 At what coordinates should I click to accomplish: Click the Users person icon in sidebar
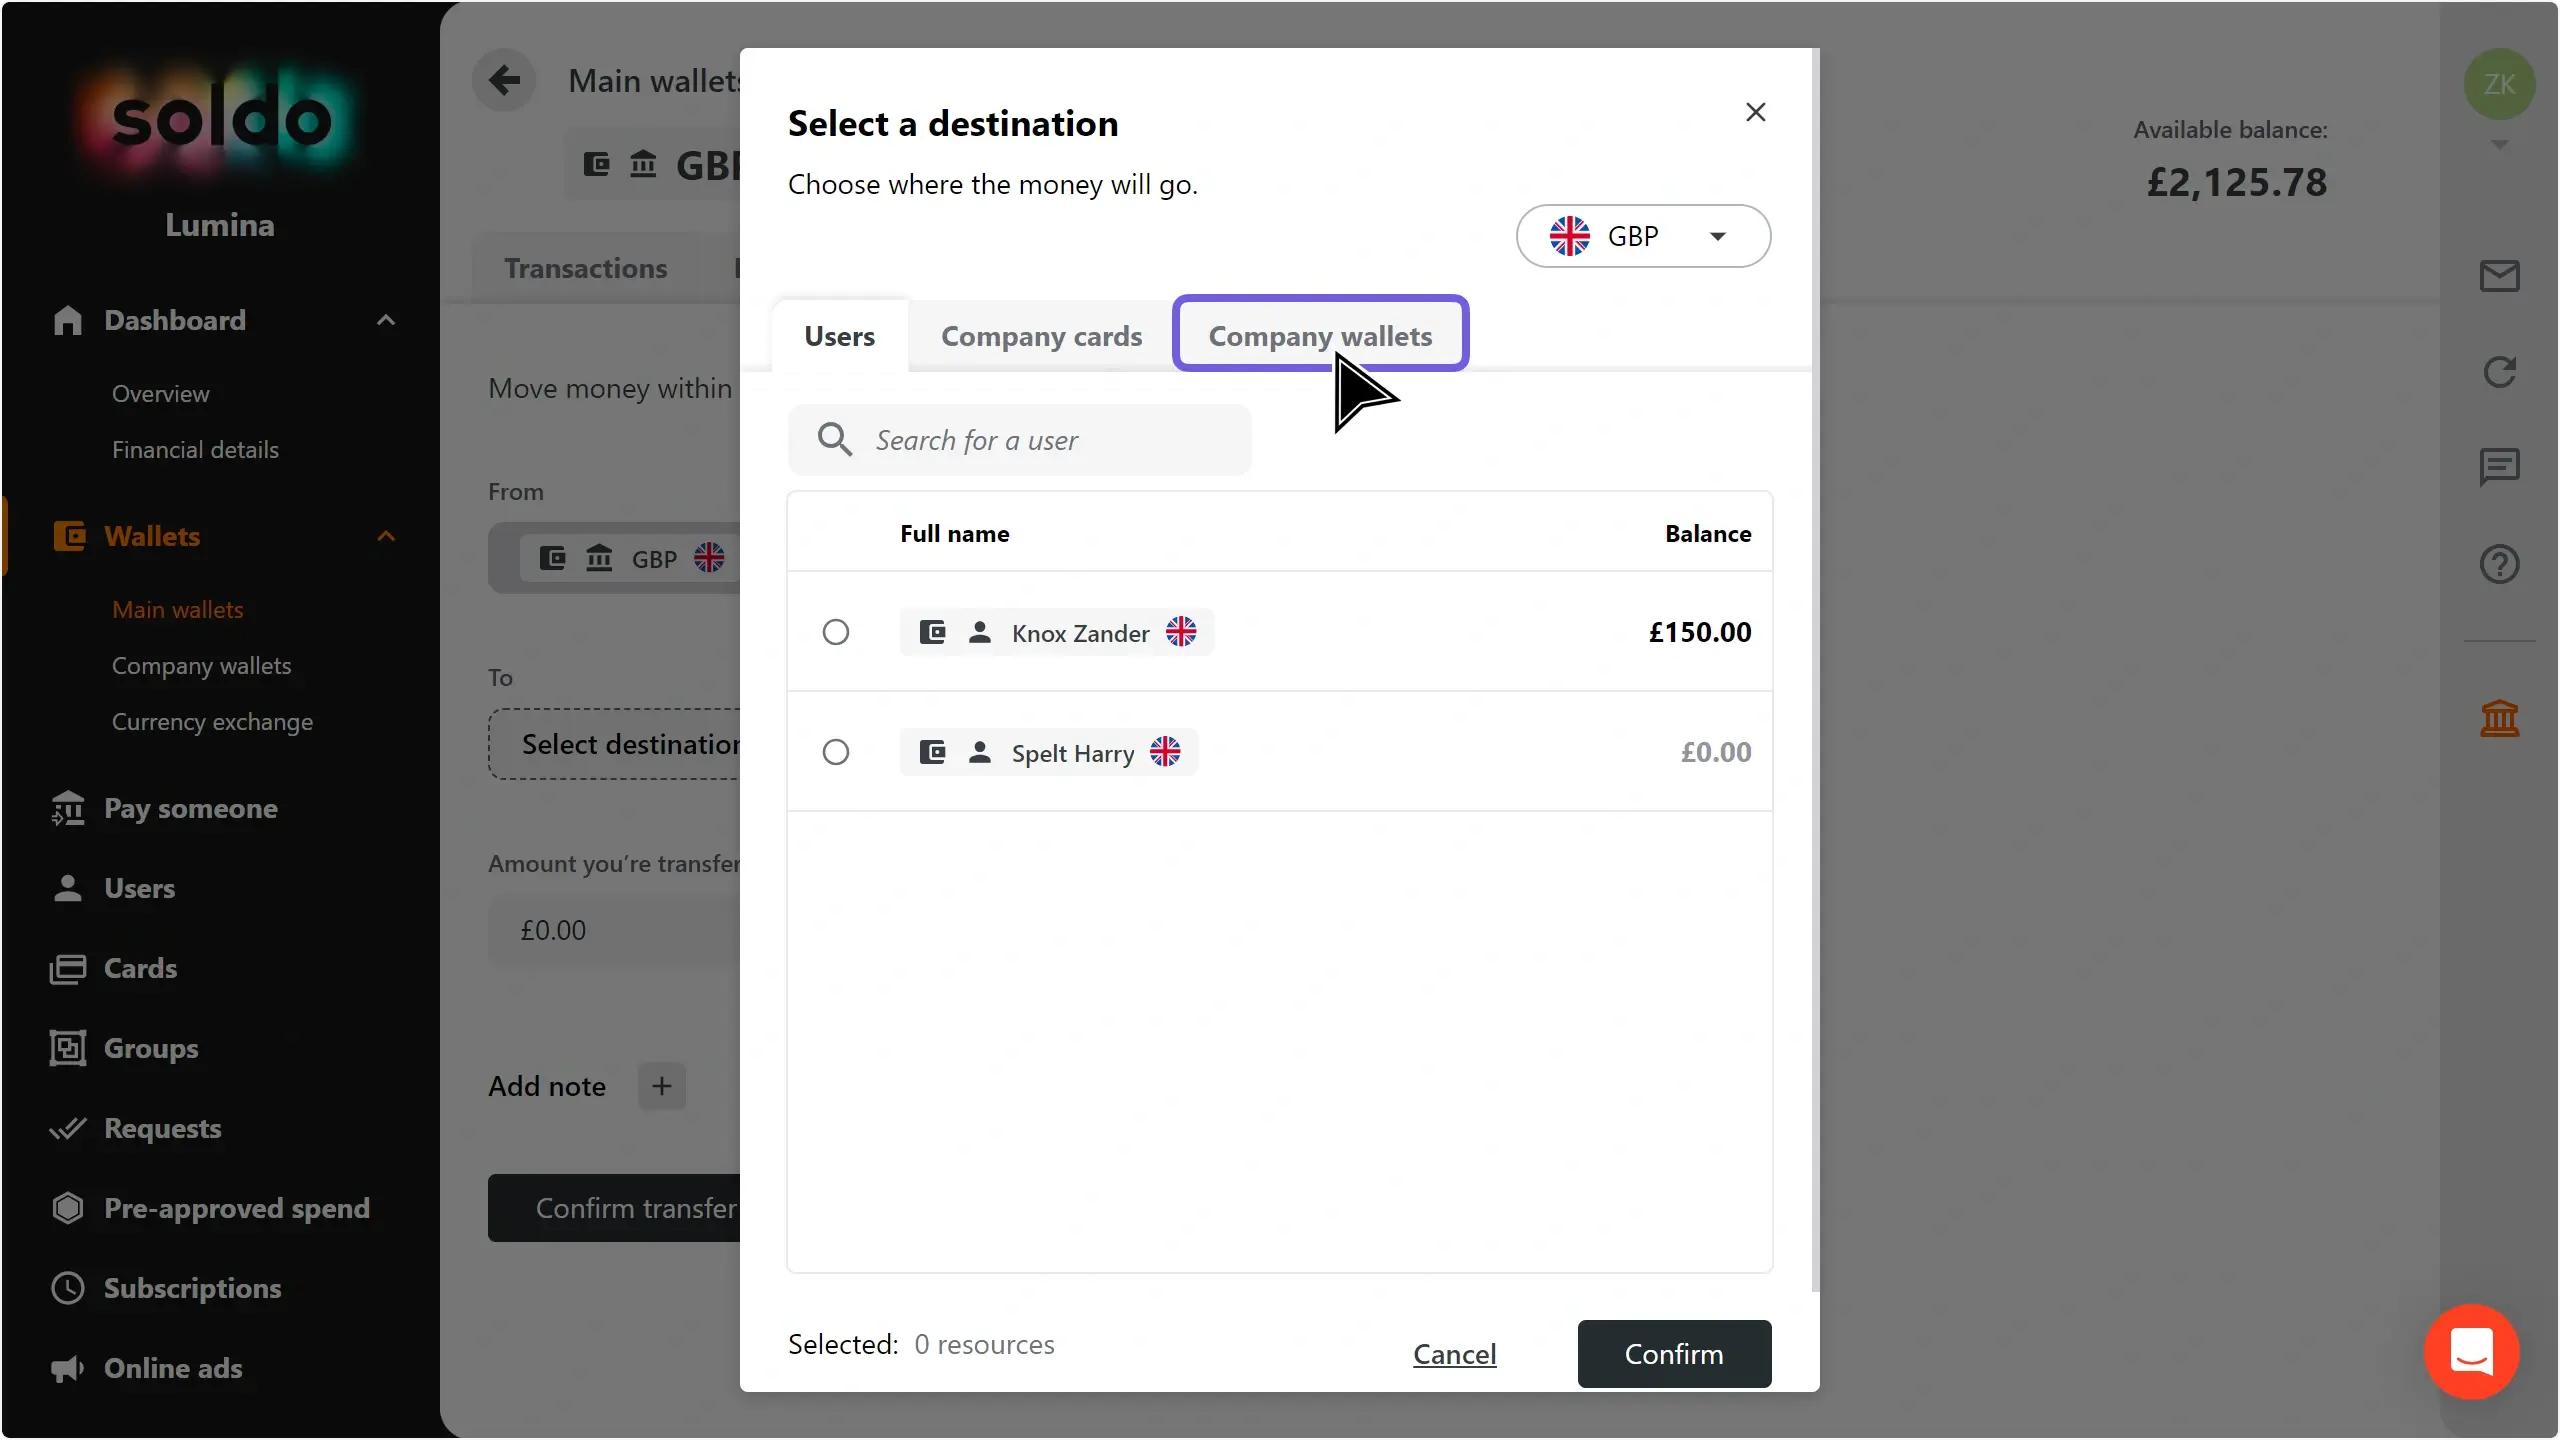(x=68, y=888)
